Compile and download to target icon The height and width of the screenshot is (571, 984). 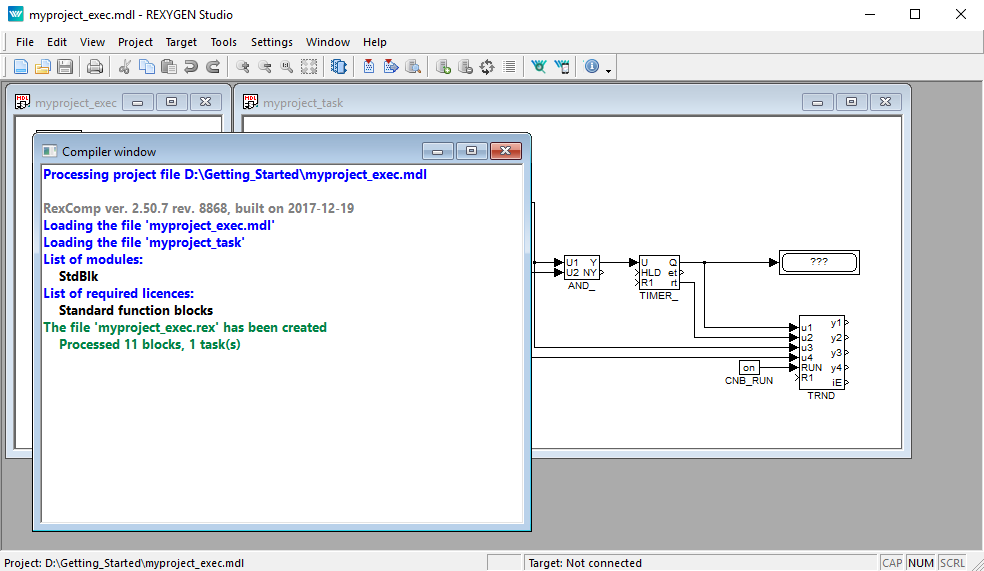(x=391, y=67)
